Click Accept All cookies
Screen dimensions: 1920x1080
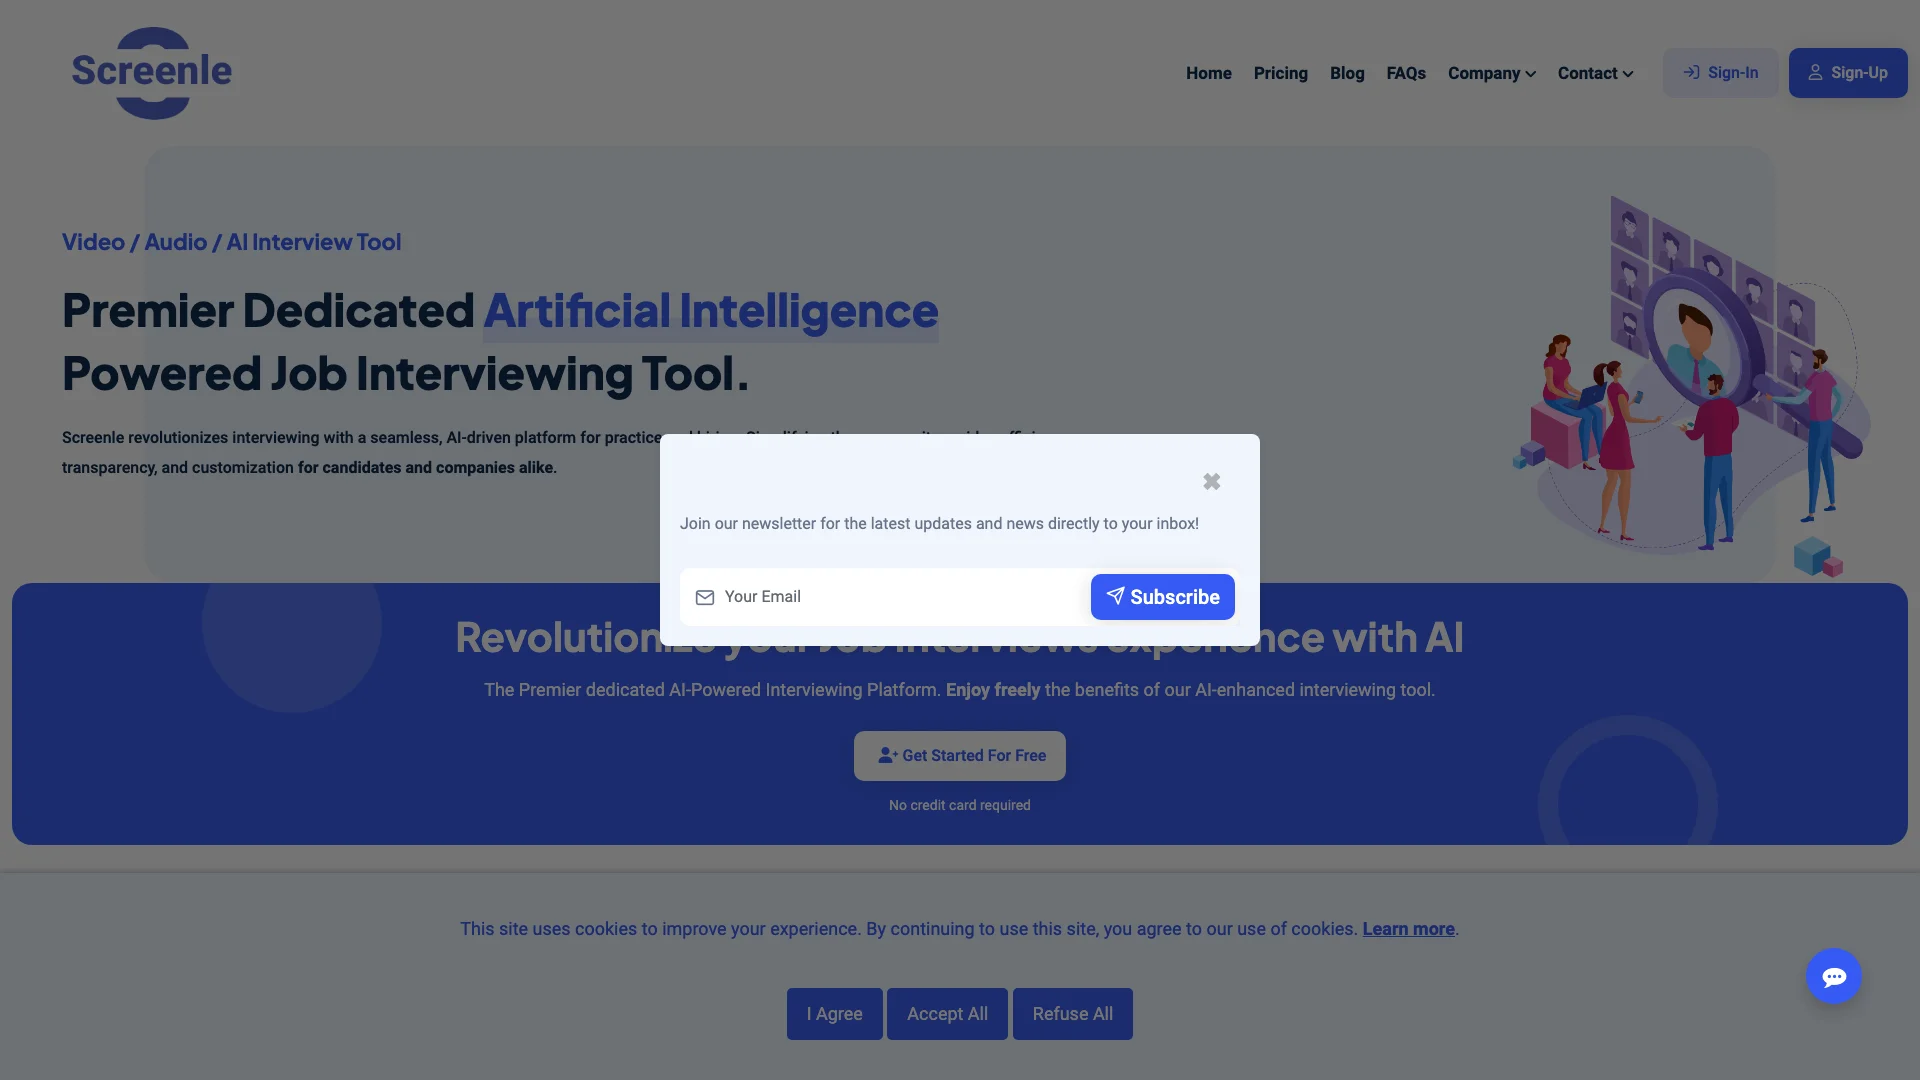(947, 1014)
